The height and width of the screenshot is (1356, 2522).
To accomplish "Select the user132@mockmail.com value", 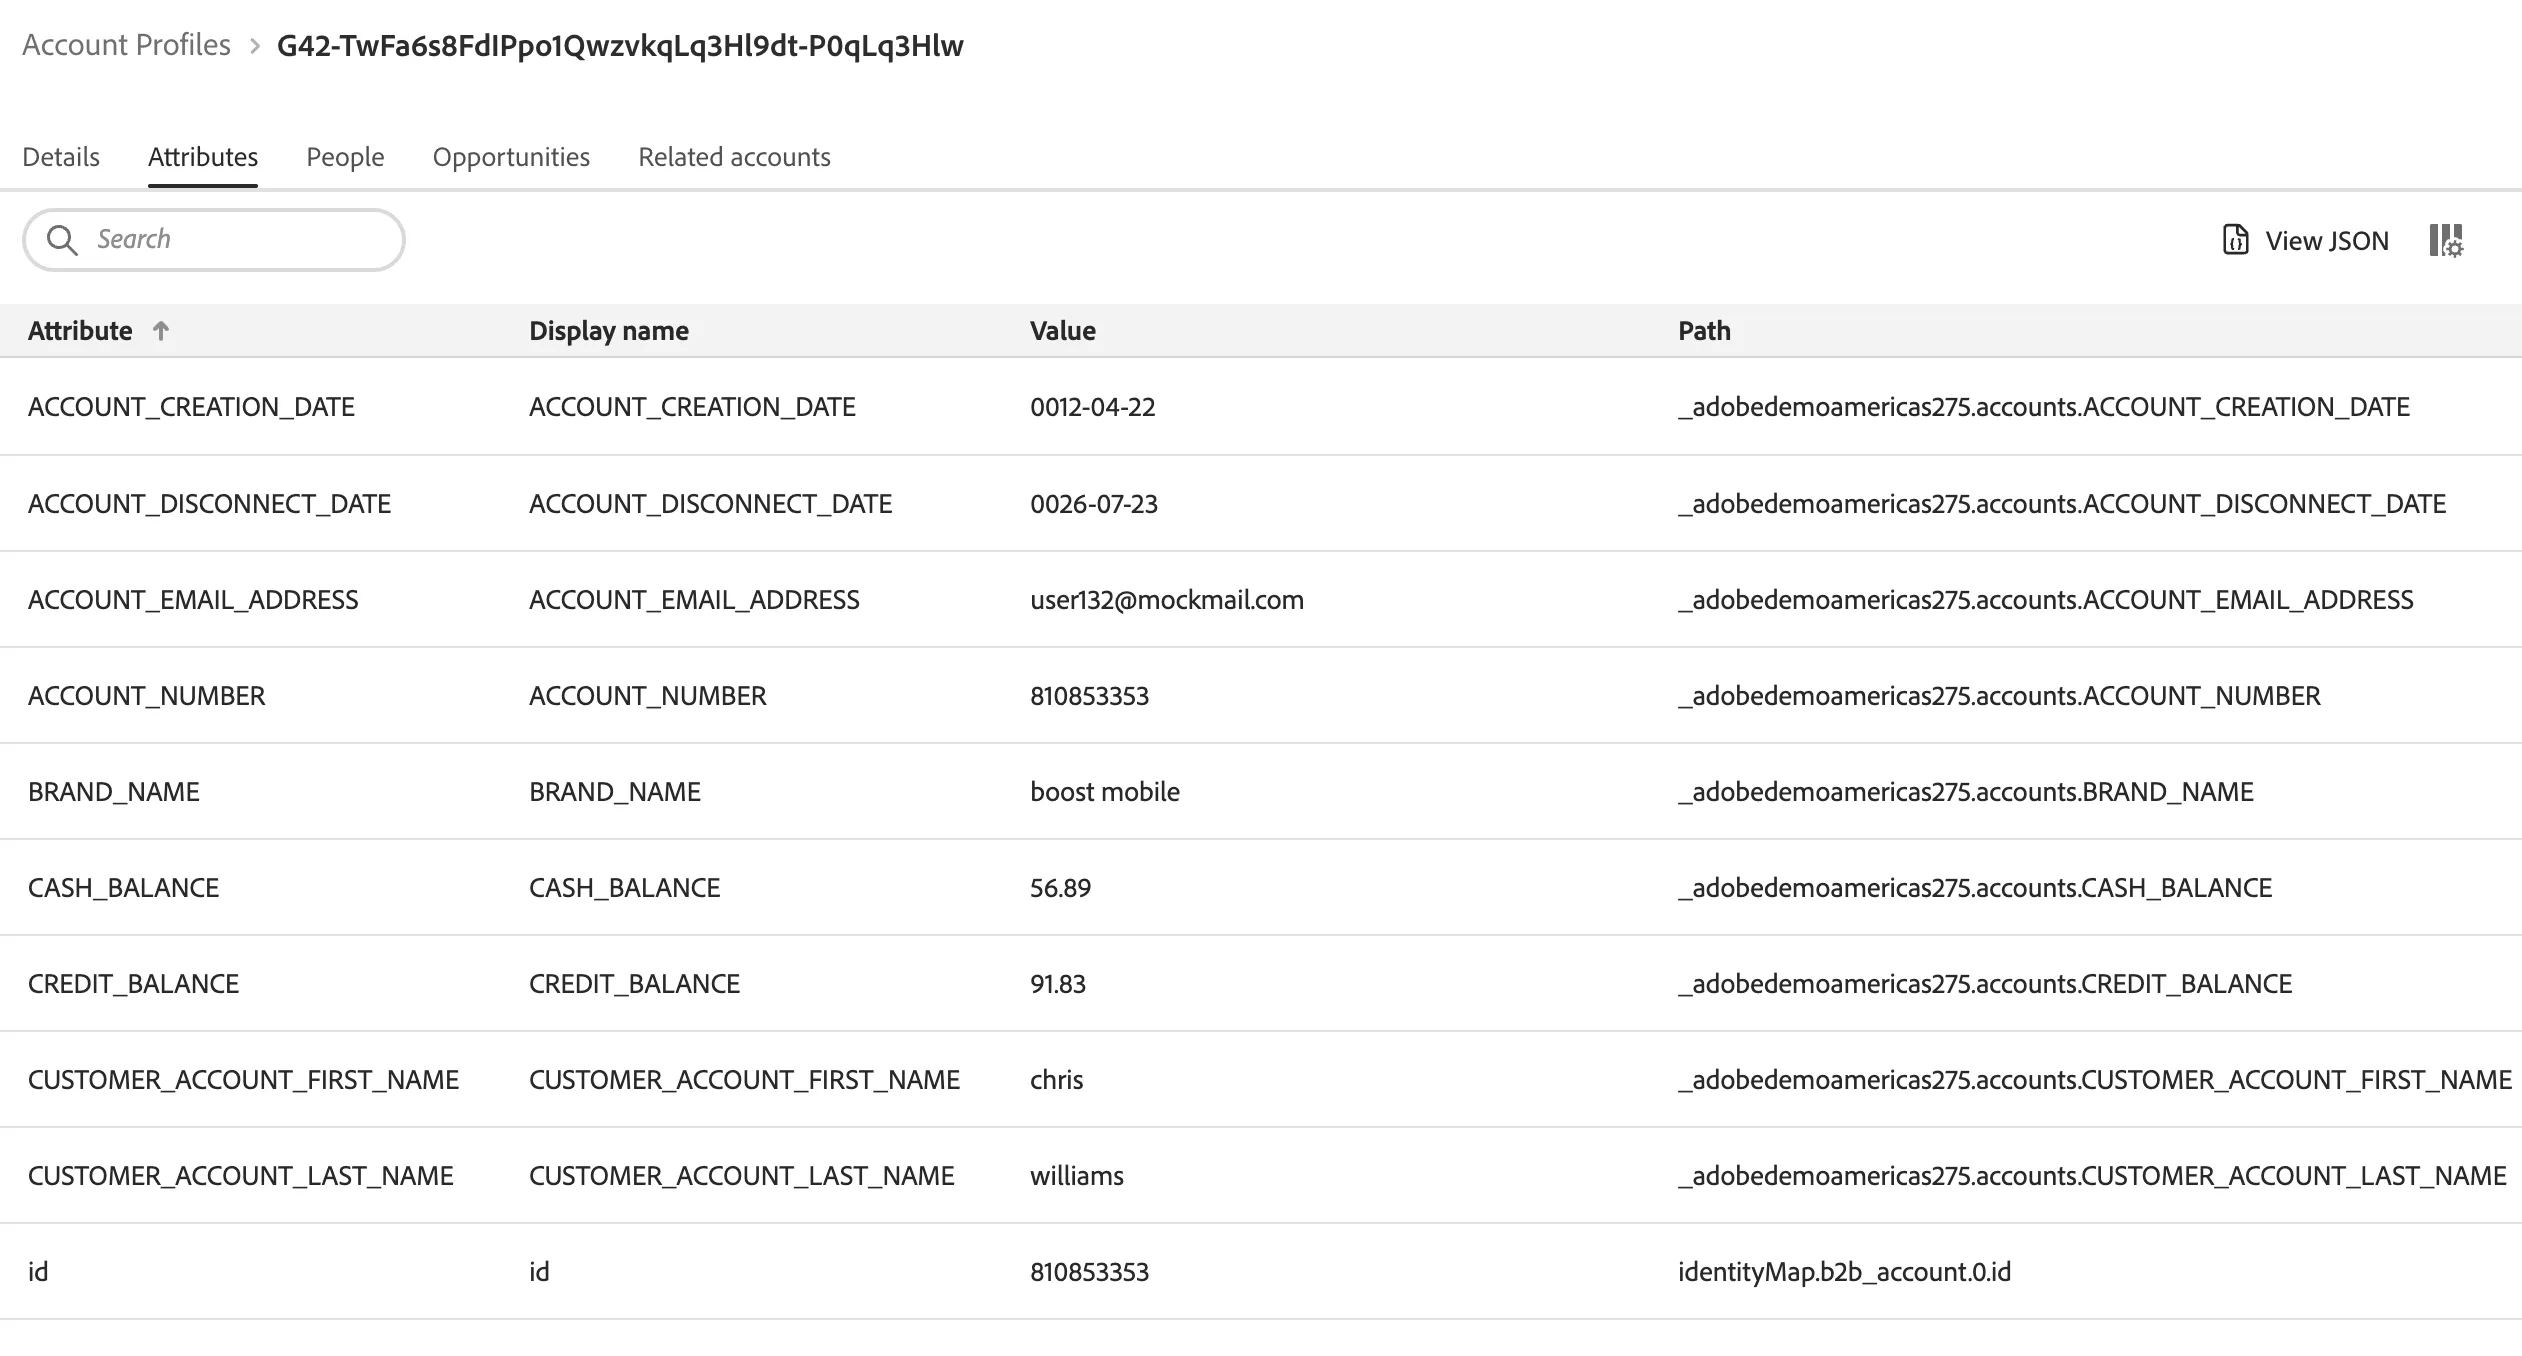I will point(1167,600).
